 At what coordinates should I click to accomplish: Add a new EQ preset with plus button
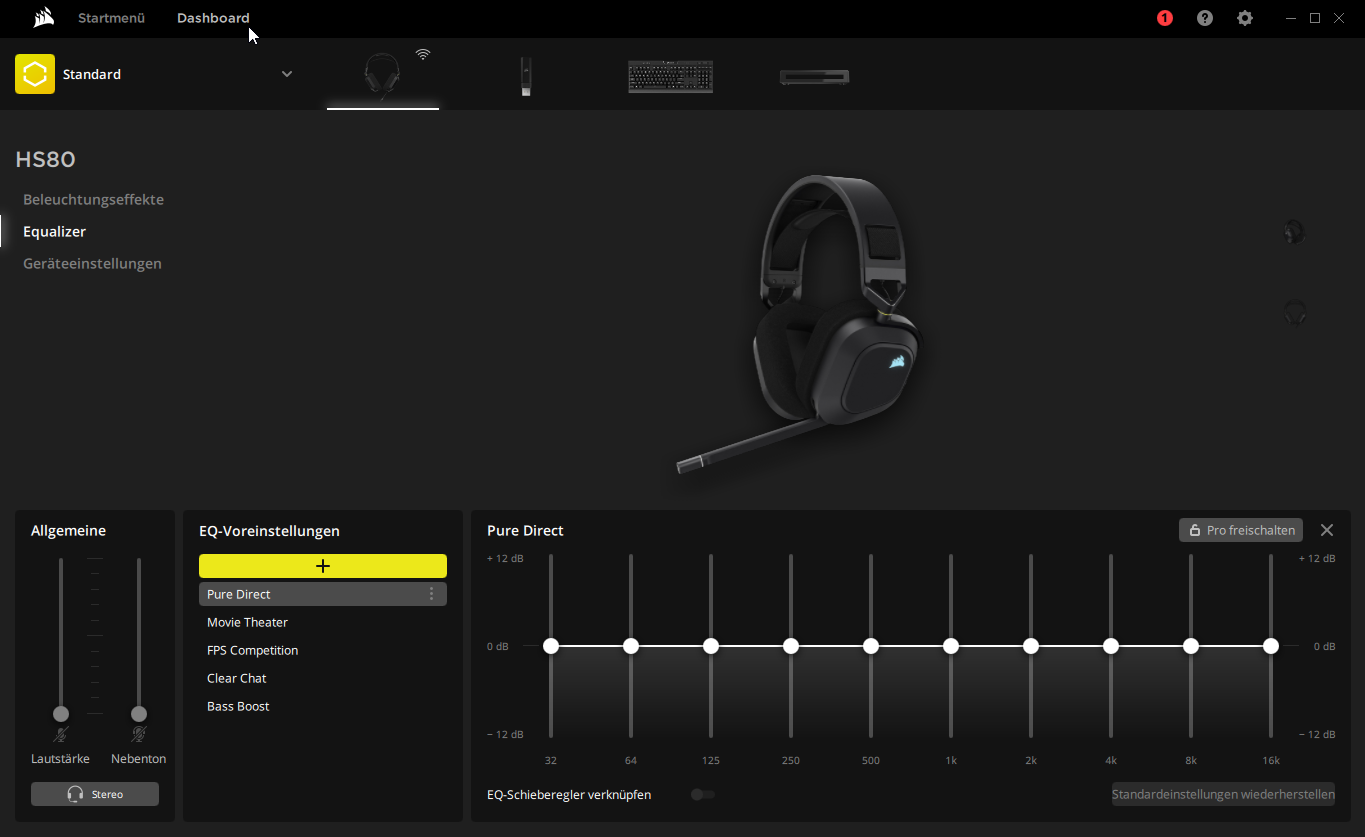(x=323, y=566)
